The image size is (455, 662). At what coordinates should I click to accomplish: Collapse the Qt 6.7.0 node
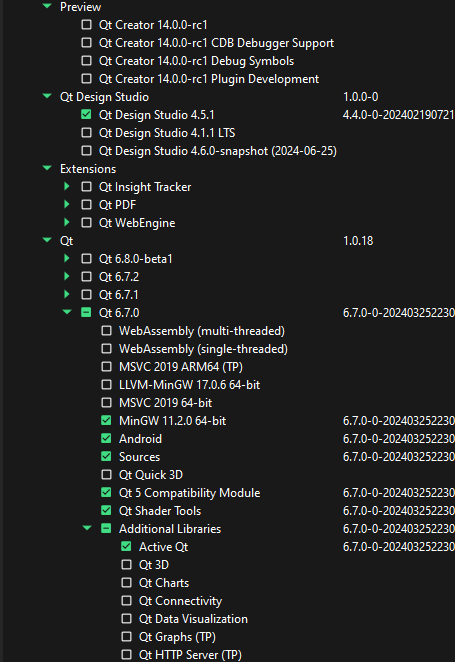(x=67, y=312)
